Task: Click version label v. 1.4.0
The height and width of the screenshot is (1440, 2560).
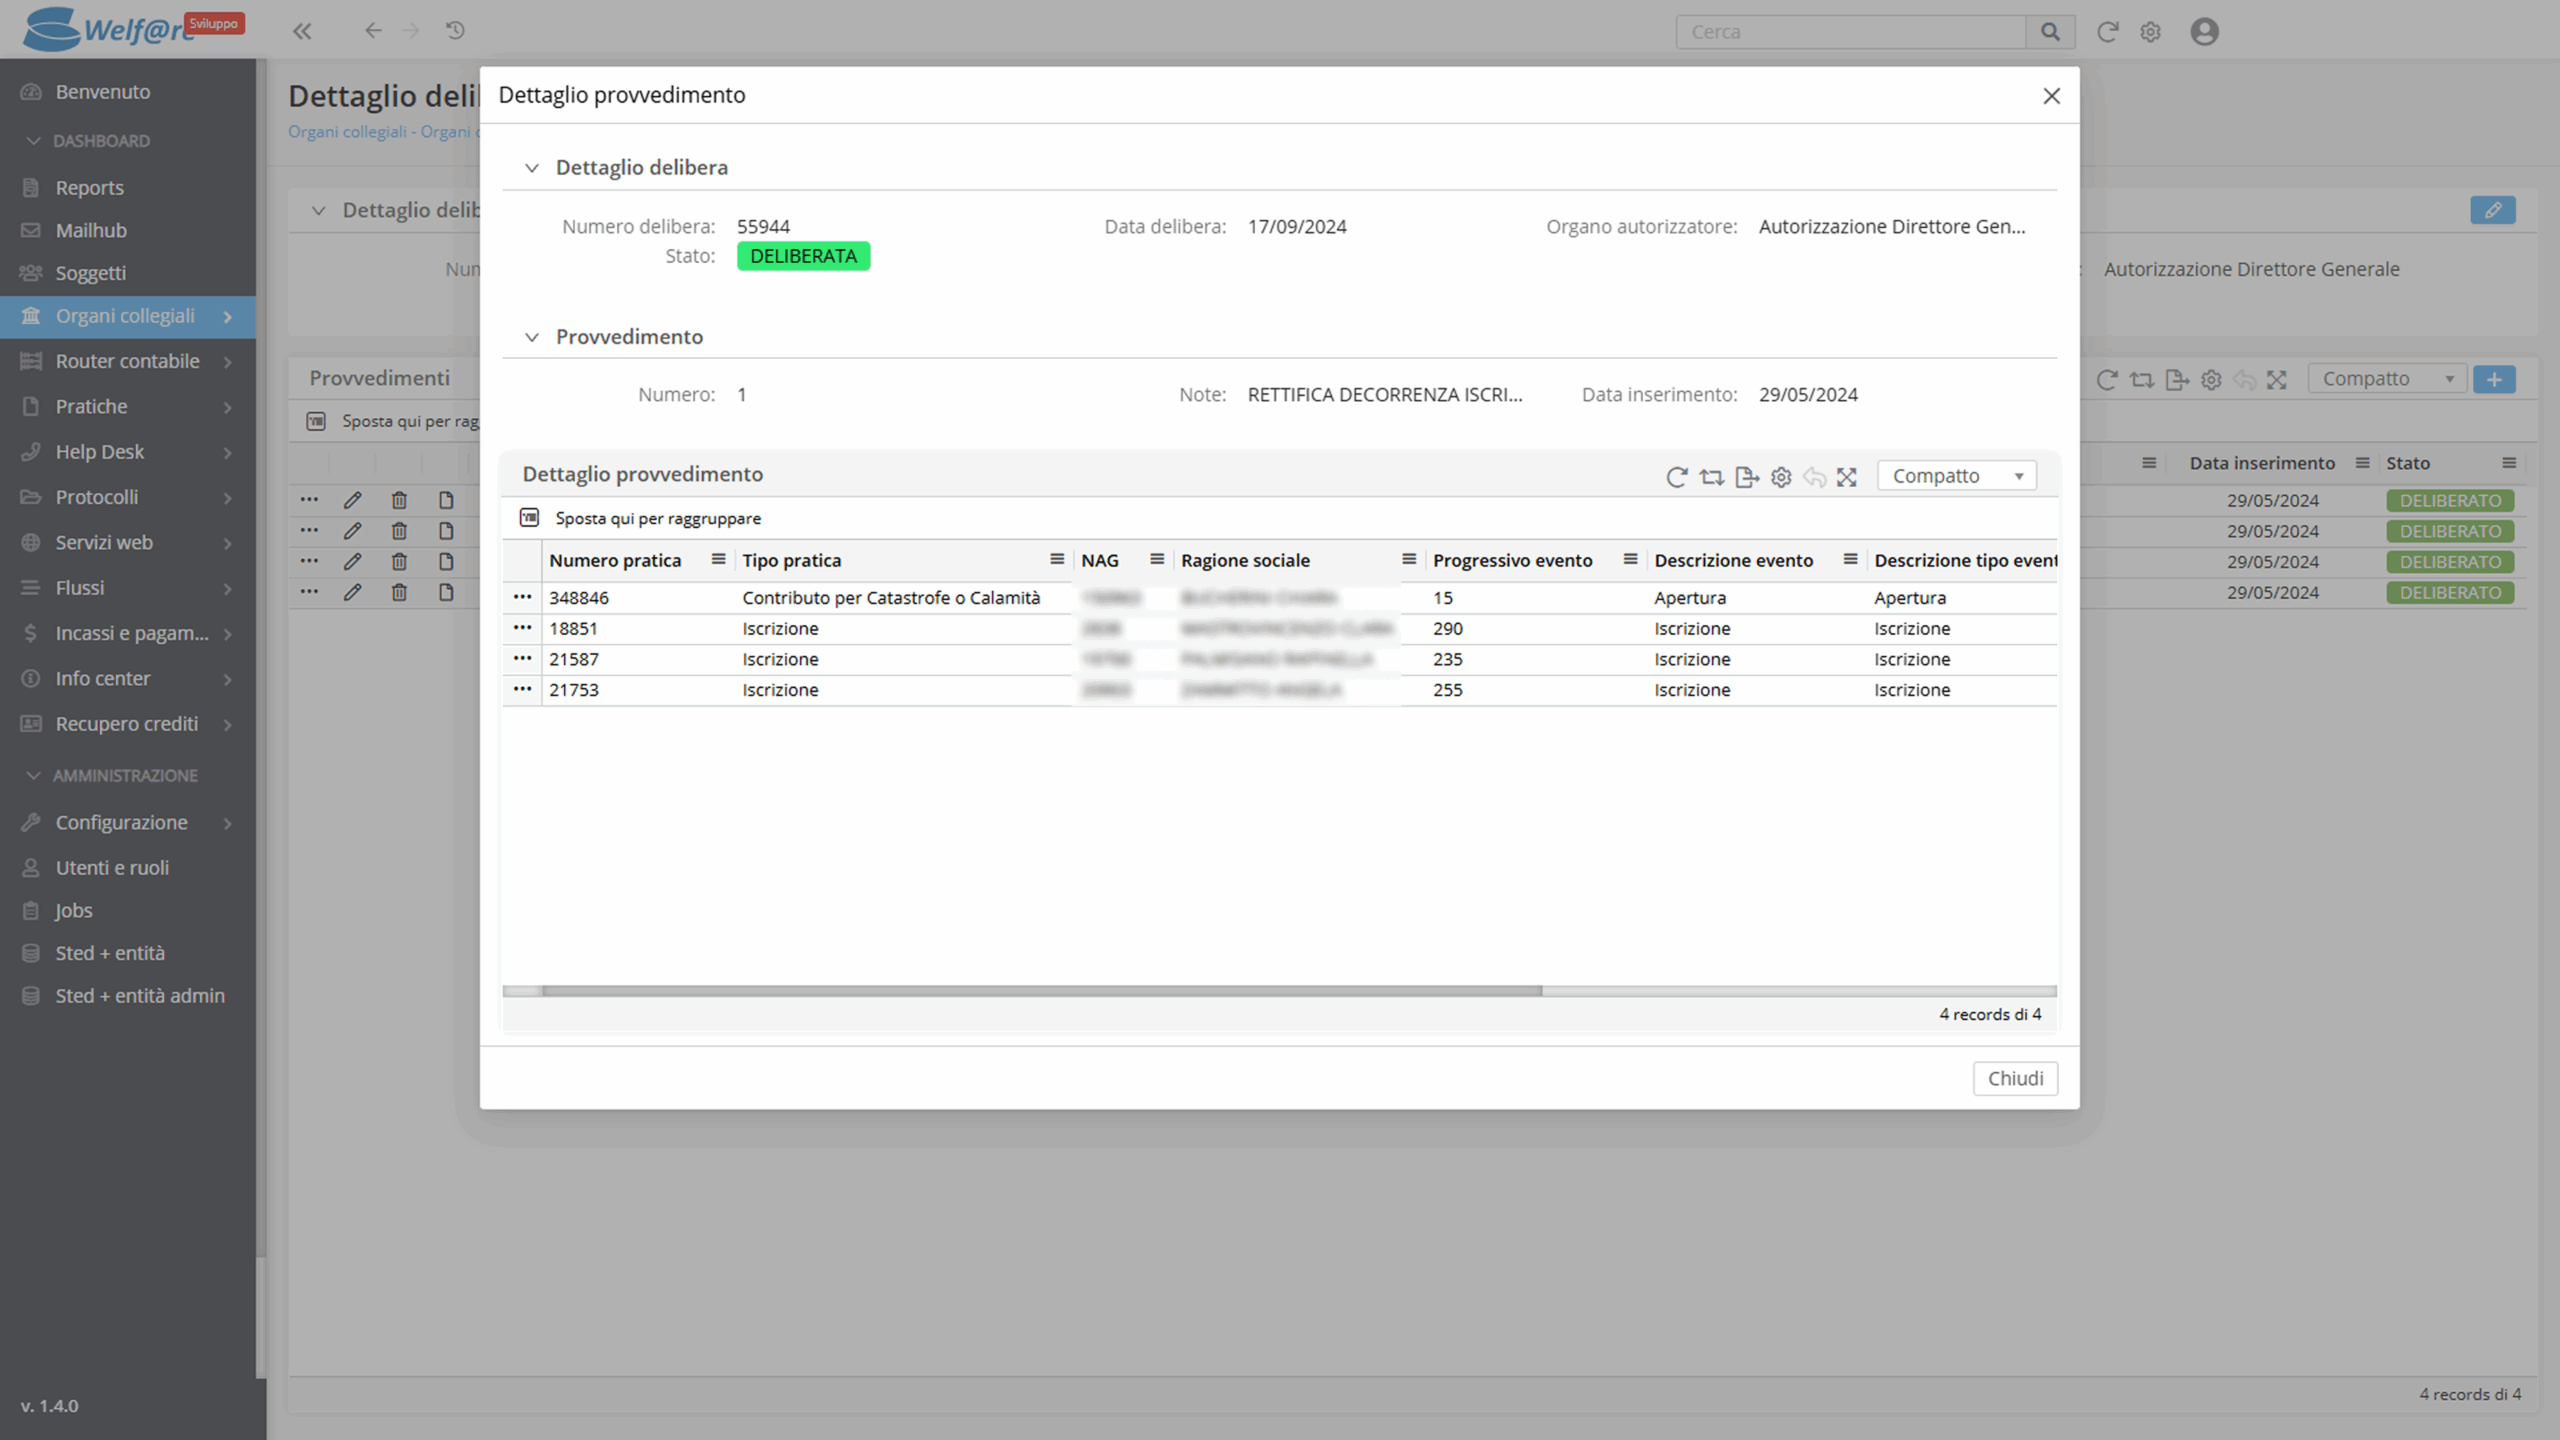Action: tap(49, 1405)
